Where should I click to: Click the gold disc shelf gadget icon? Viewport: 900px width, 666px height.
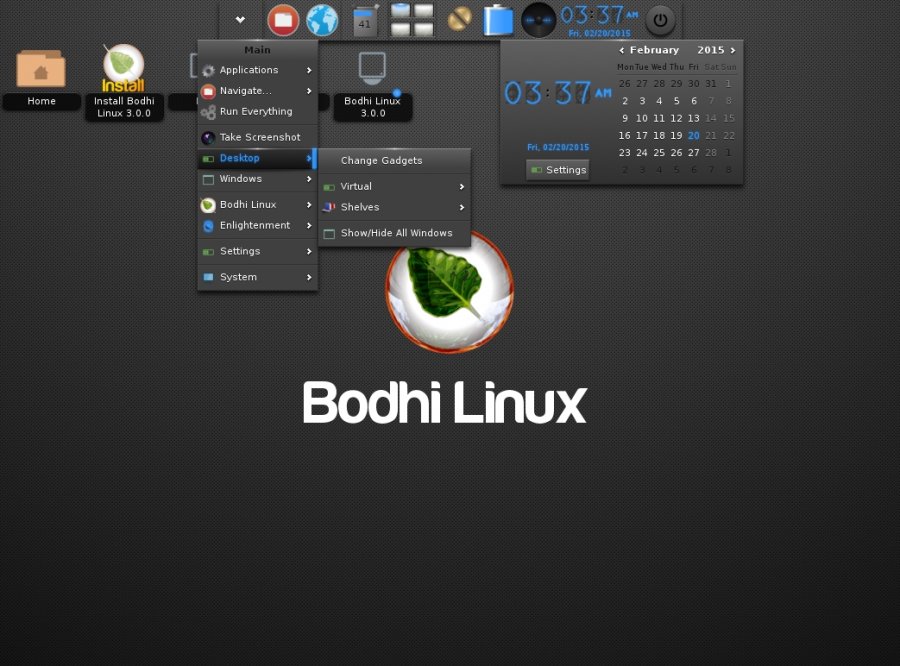tap(459, 18)
